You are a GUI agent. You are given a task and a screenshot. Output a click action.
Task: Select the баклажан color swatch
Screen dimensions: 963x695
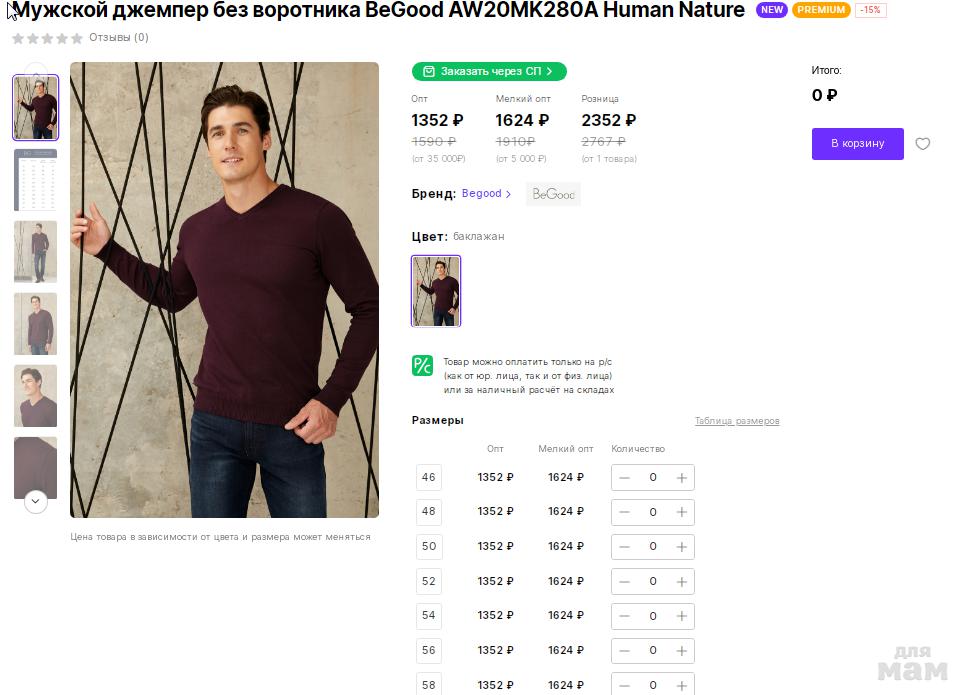(436, 291)
